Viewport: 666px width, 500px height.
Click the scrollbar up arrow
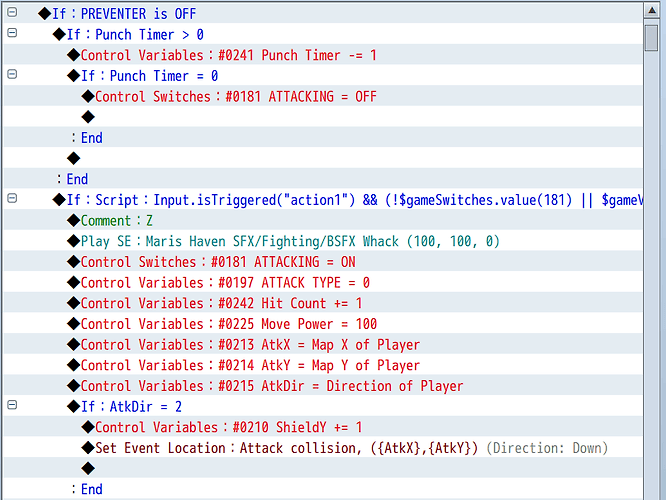point(652,11)
